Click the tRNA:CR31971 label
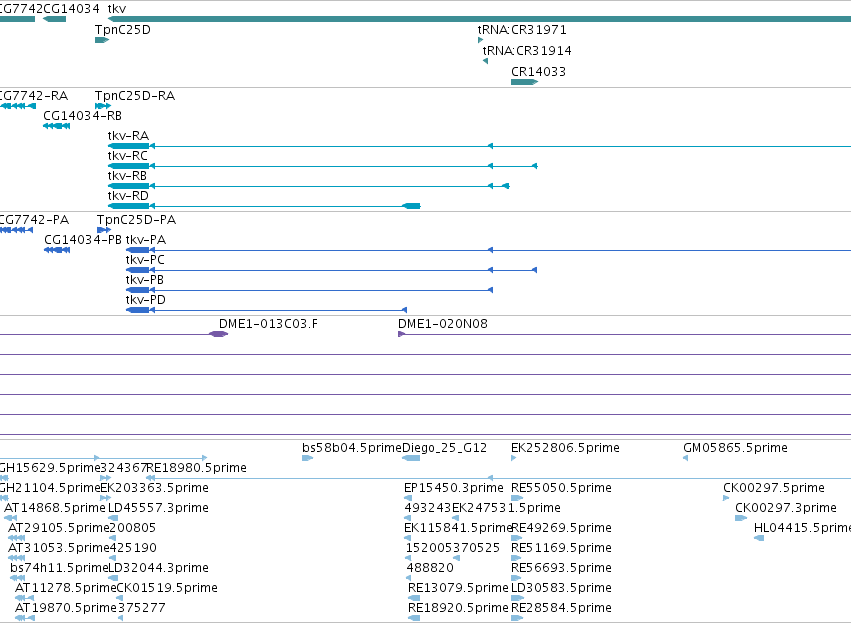The height and width of the screenshot is (623, 851). [522, 30]
